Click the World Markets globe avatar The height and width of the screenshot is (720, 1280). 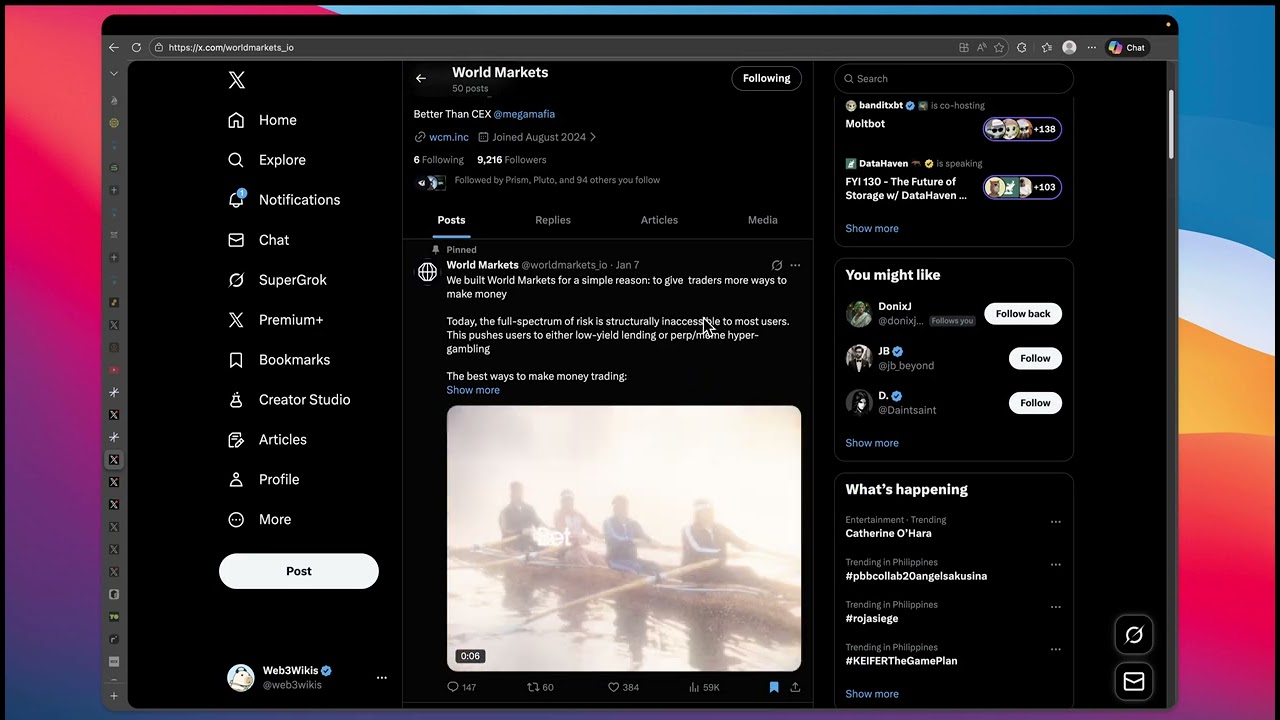(x=427, y=272)
